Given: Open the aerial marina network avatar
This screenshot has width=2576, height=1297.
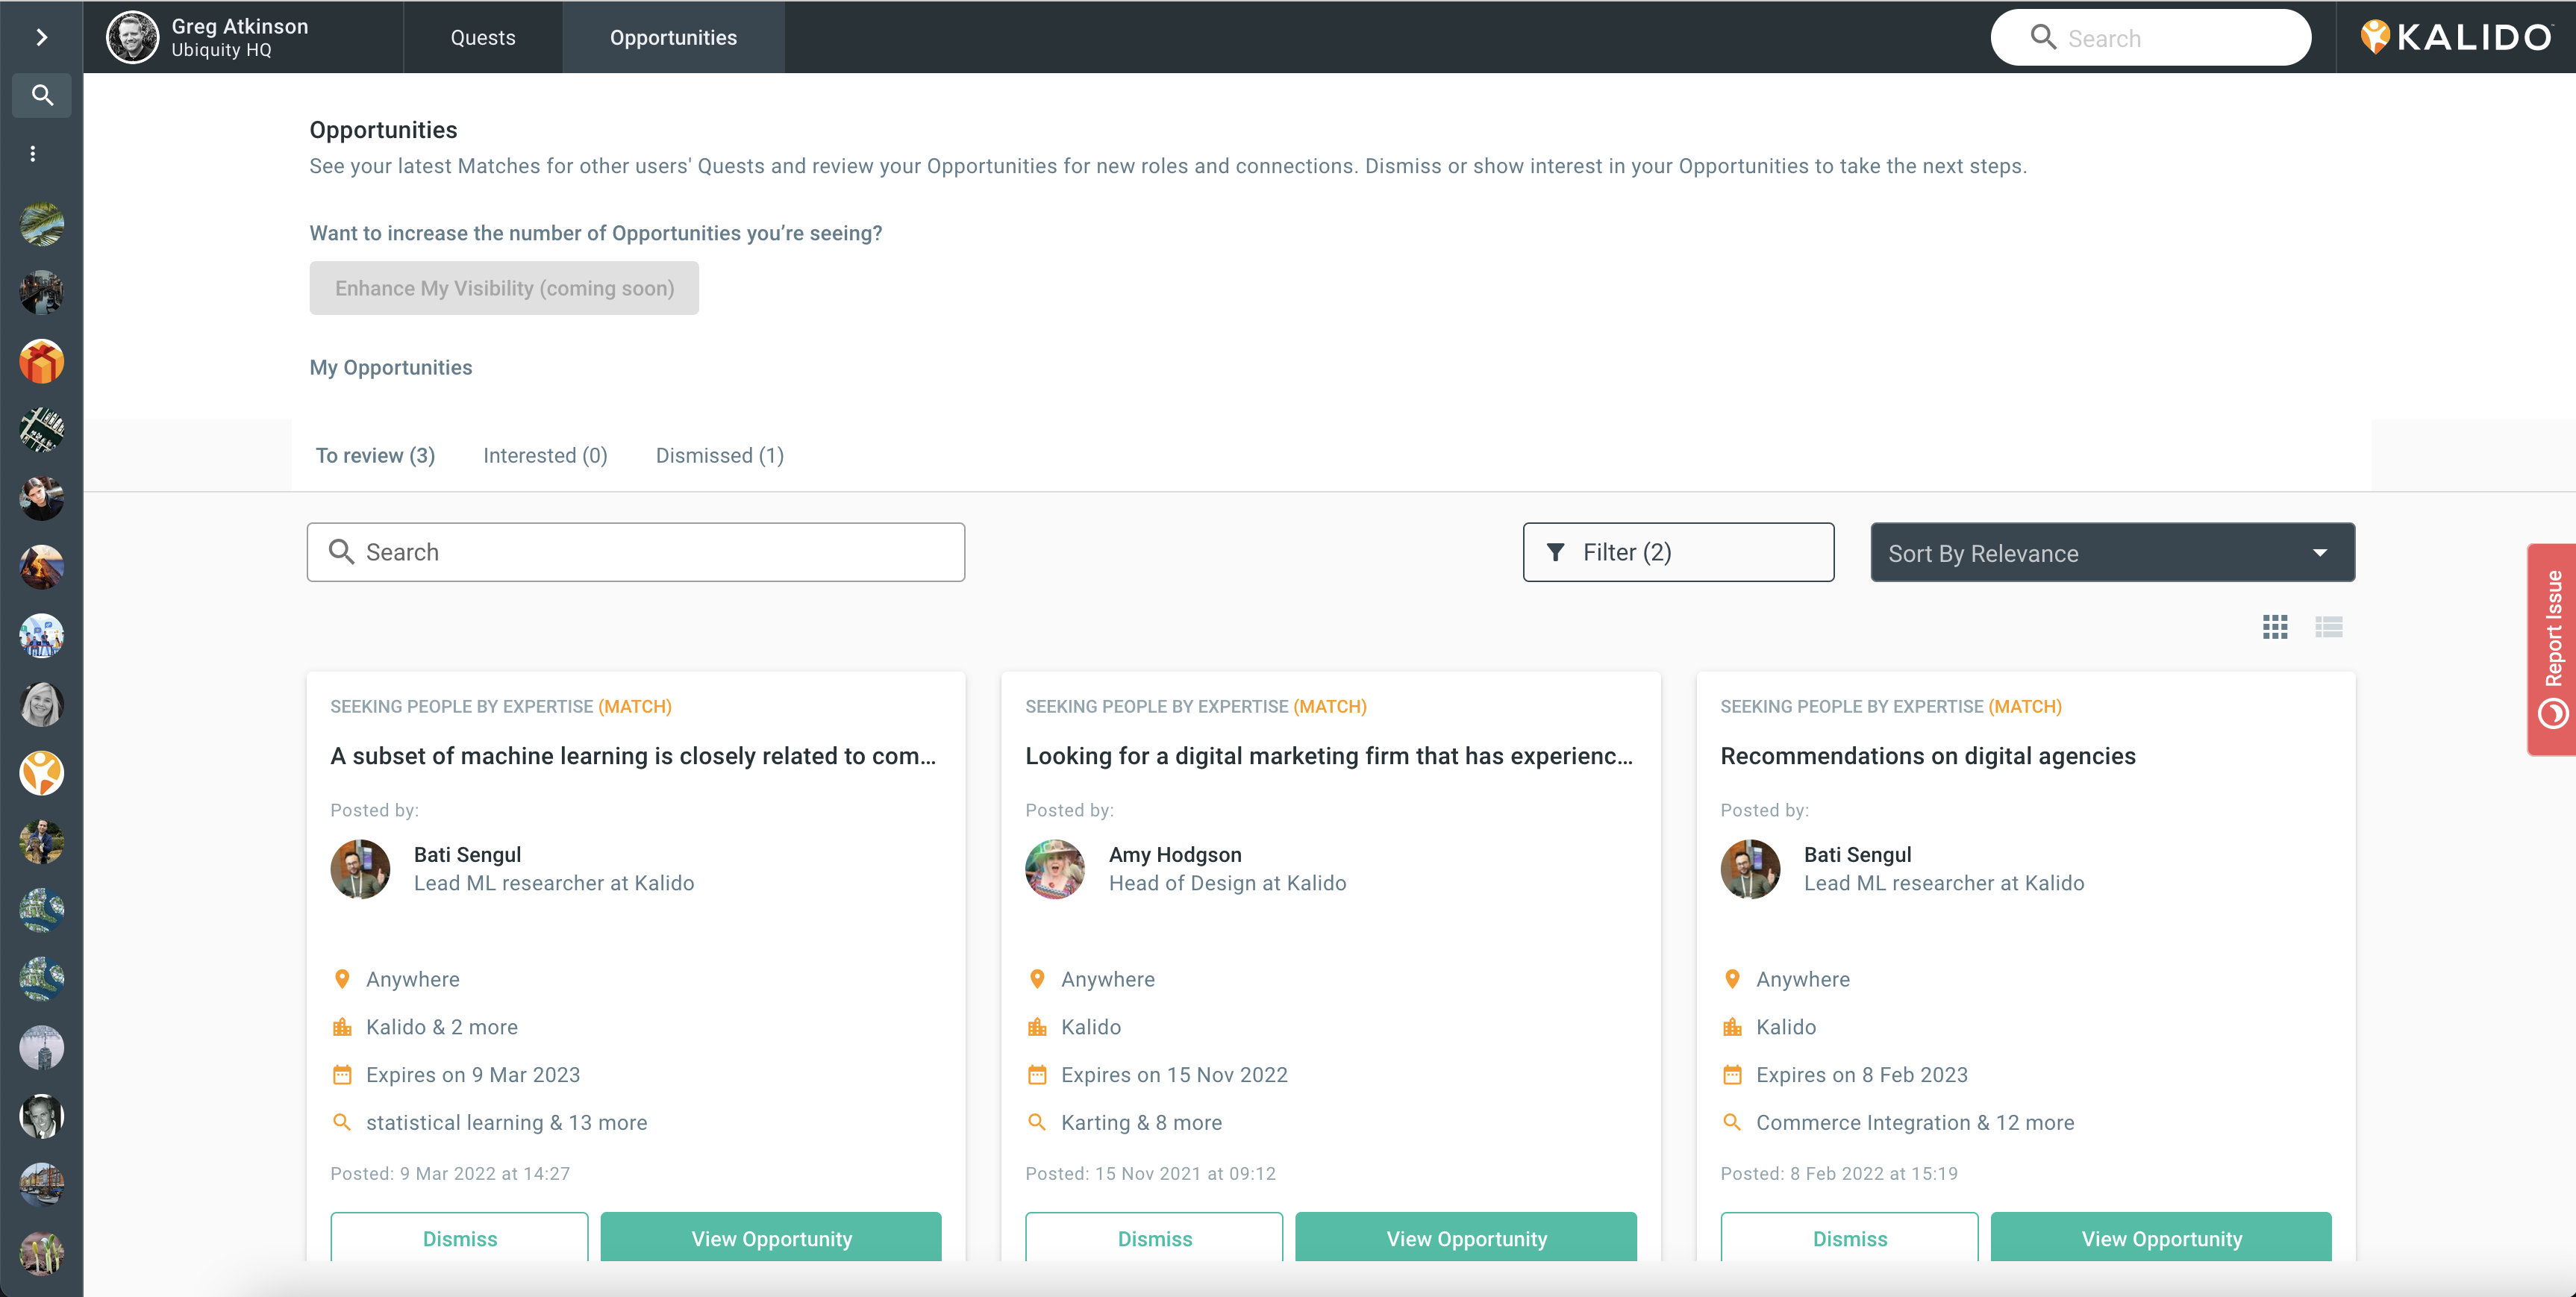Looking at the screenshot, I should [41, 430].
